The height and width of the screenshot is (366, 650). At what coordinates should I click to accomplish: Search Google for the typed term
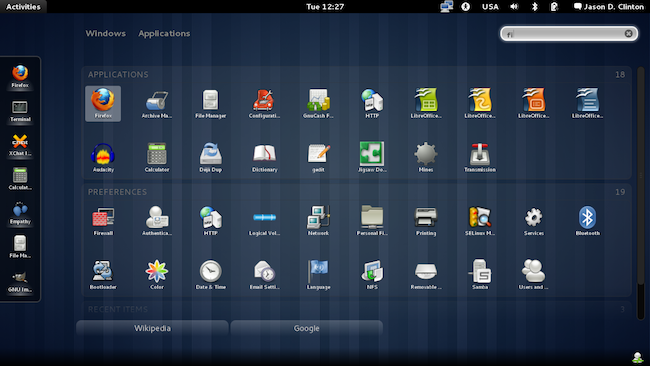(x=306, y=328)
